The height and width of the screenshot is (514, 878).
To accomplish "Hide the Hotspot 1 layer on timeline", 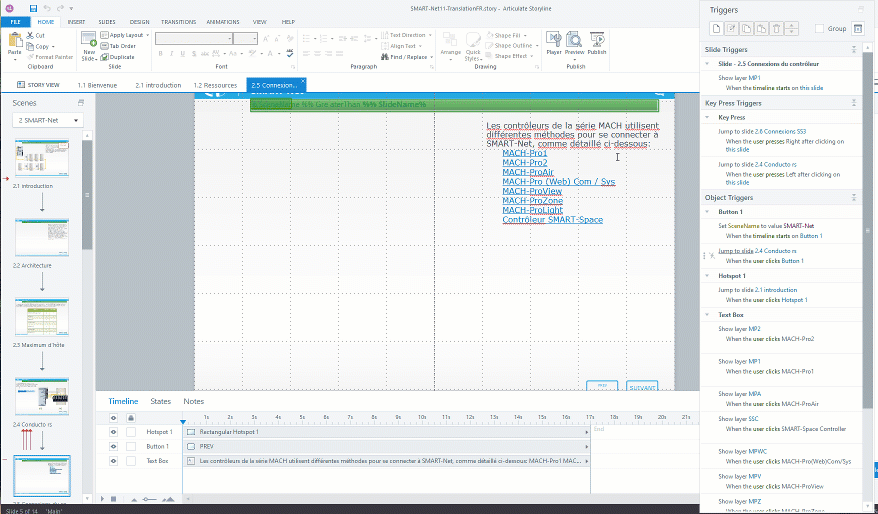I will 113,432.
